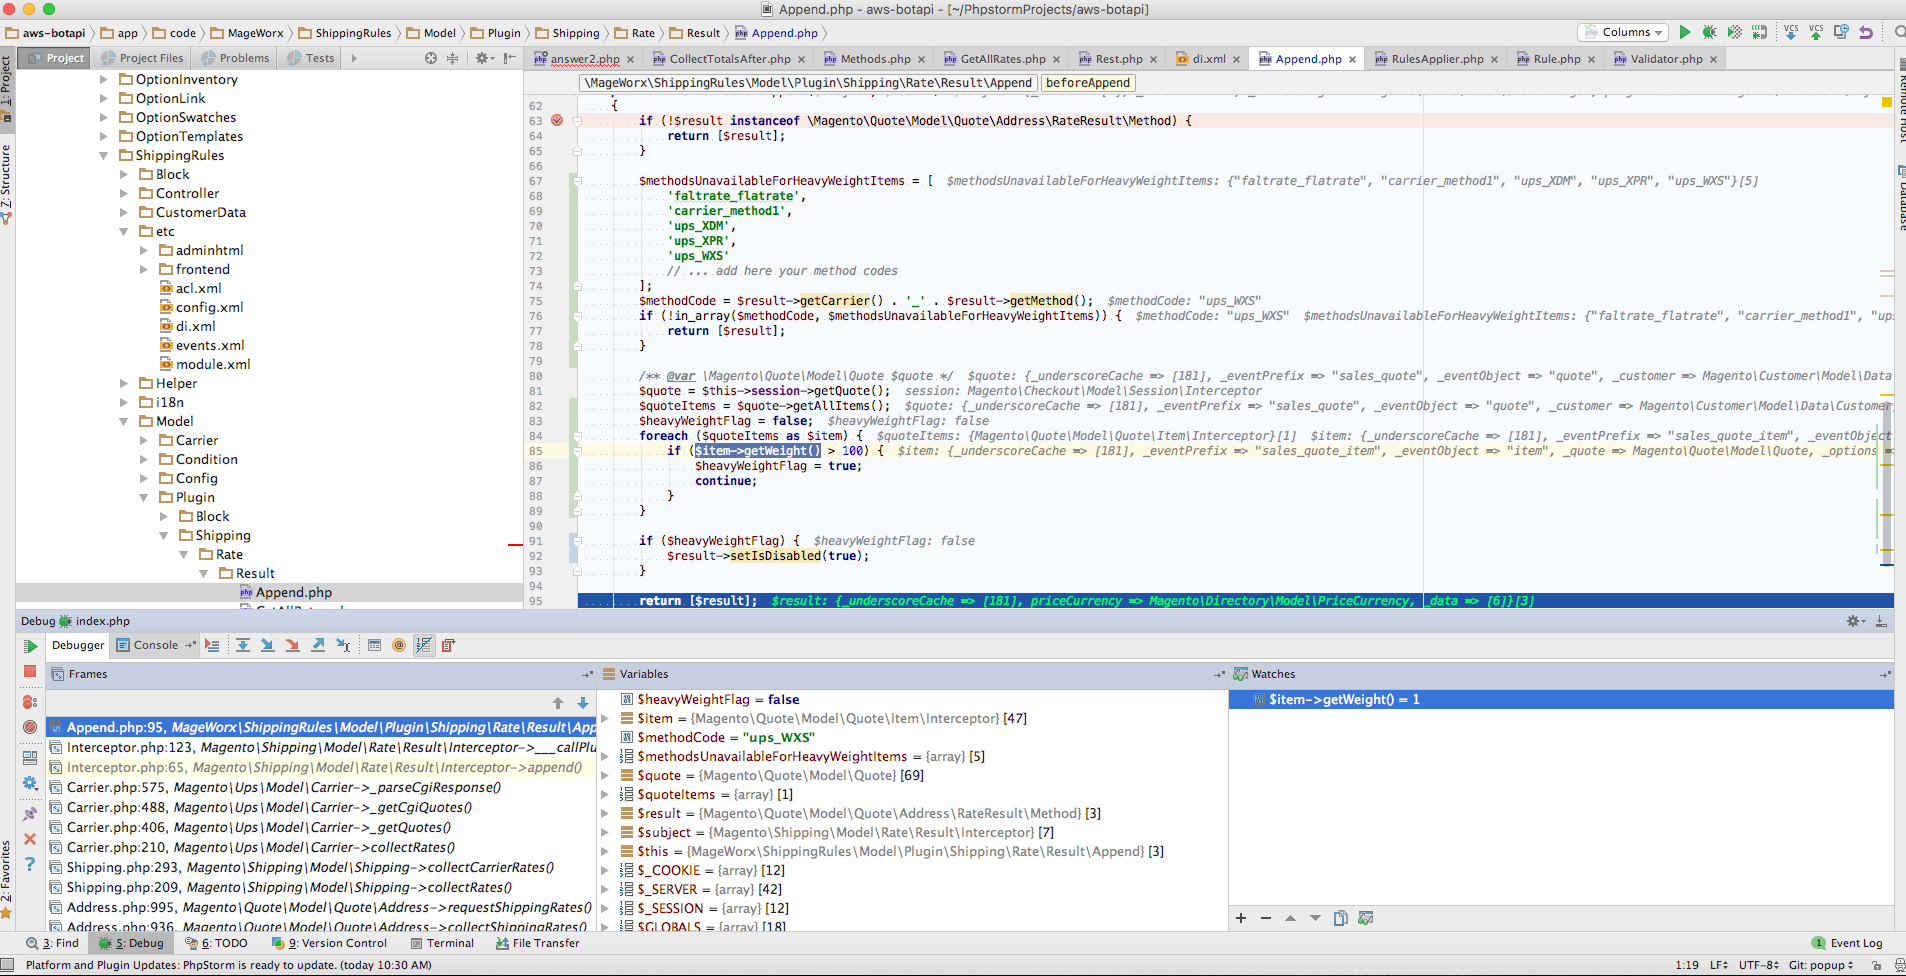
Task: Go to previous frame up arrow
Action: [558, 703]
